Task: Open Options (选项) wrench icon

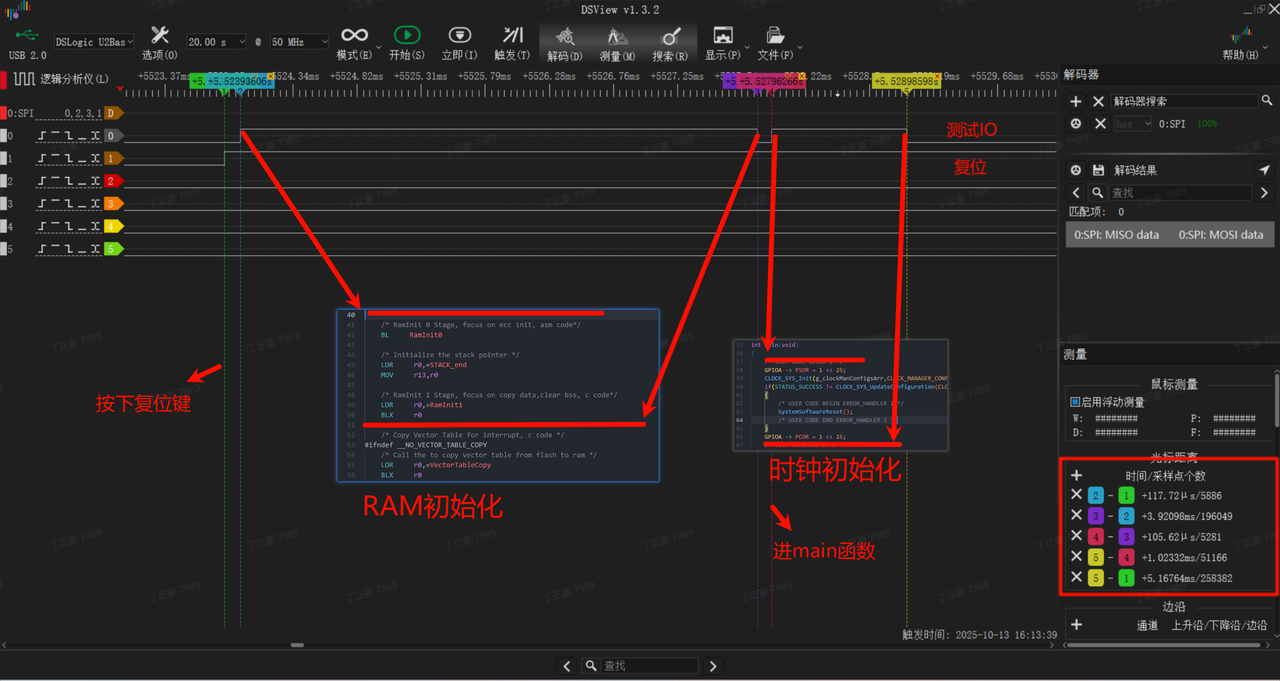Action: [159, 37]
